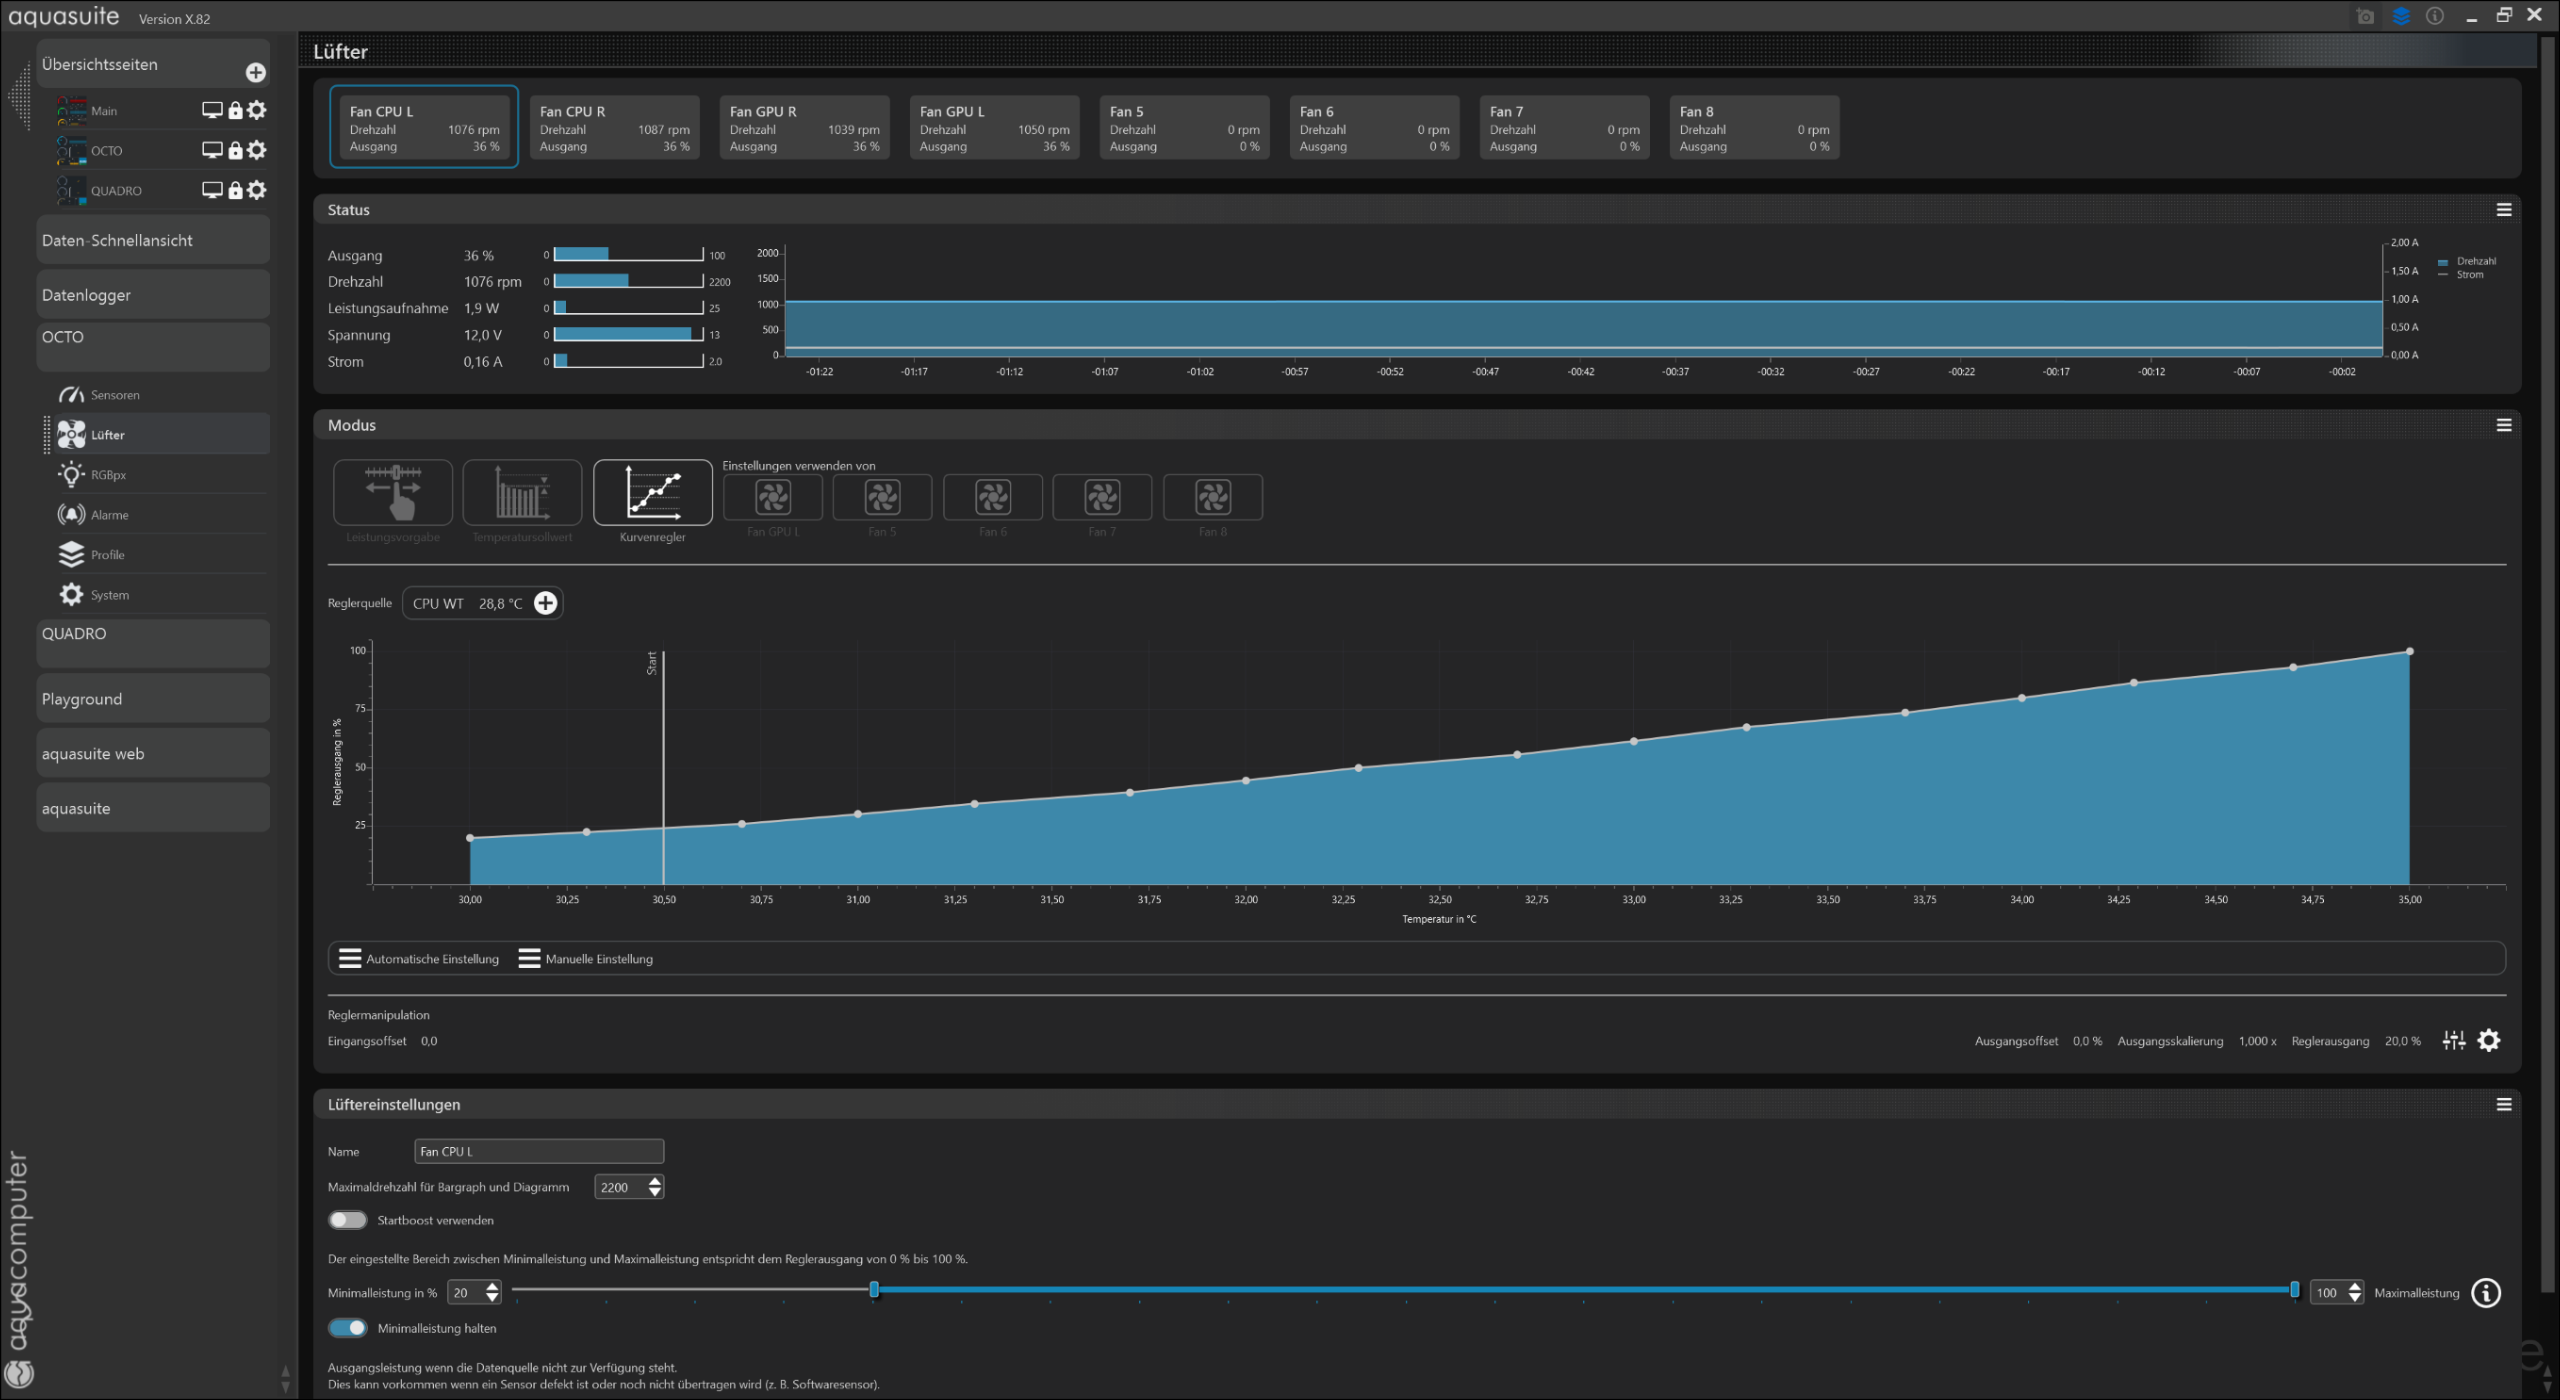Choose the Temperatursollwert mode icon
The height and width of the screenshot is (1400, 2560).
(522, 492)
